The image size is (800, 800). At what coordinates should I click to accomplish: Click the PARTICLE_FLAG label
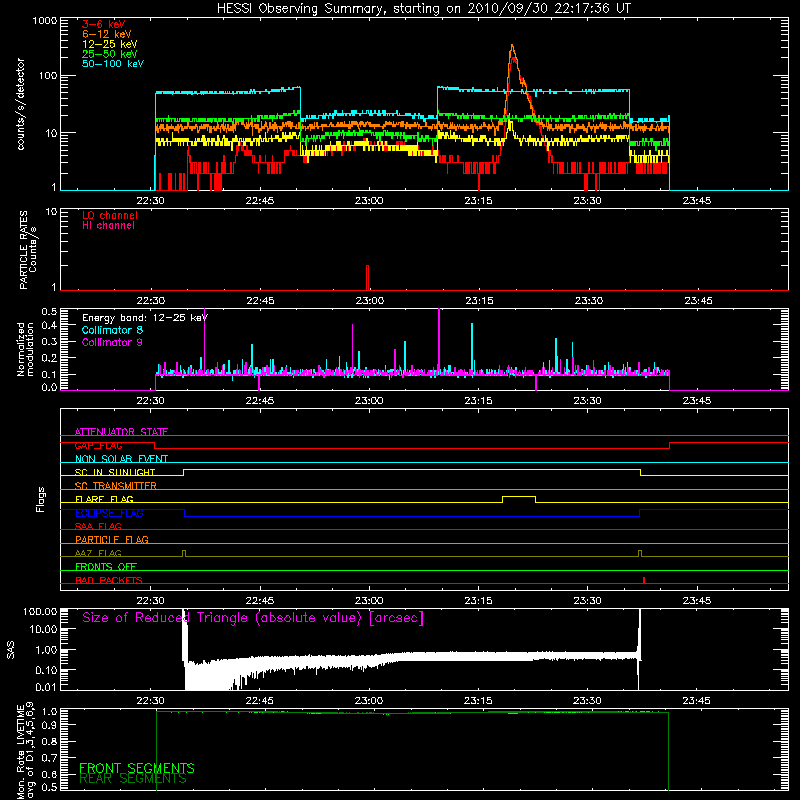tap(112, 539)
